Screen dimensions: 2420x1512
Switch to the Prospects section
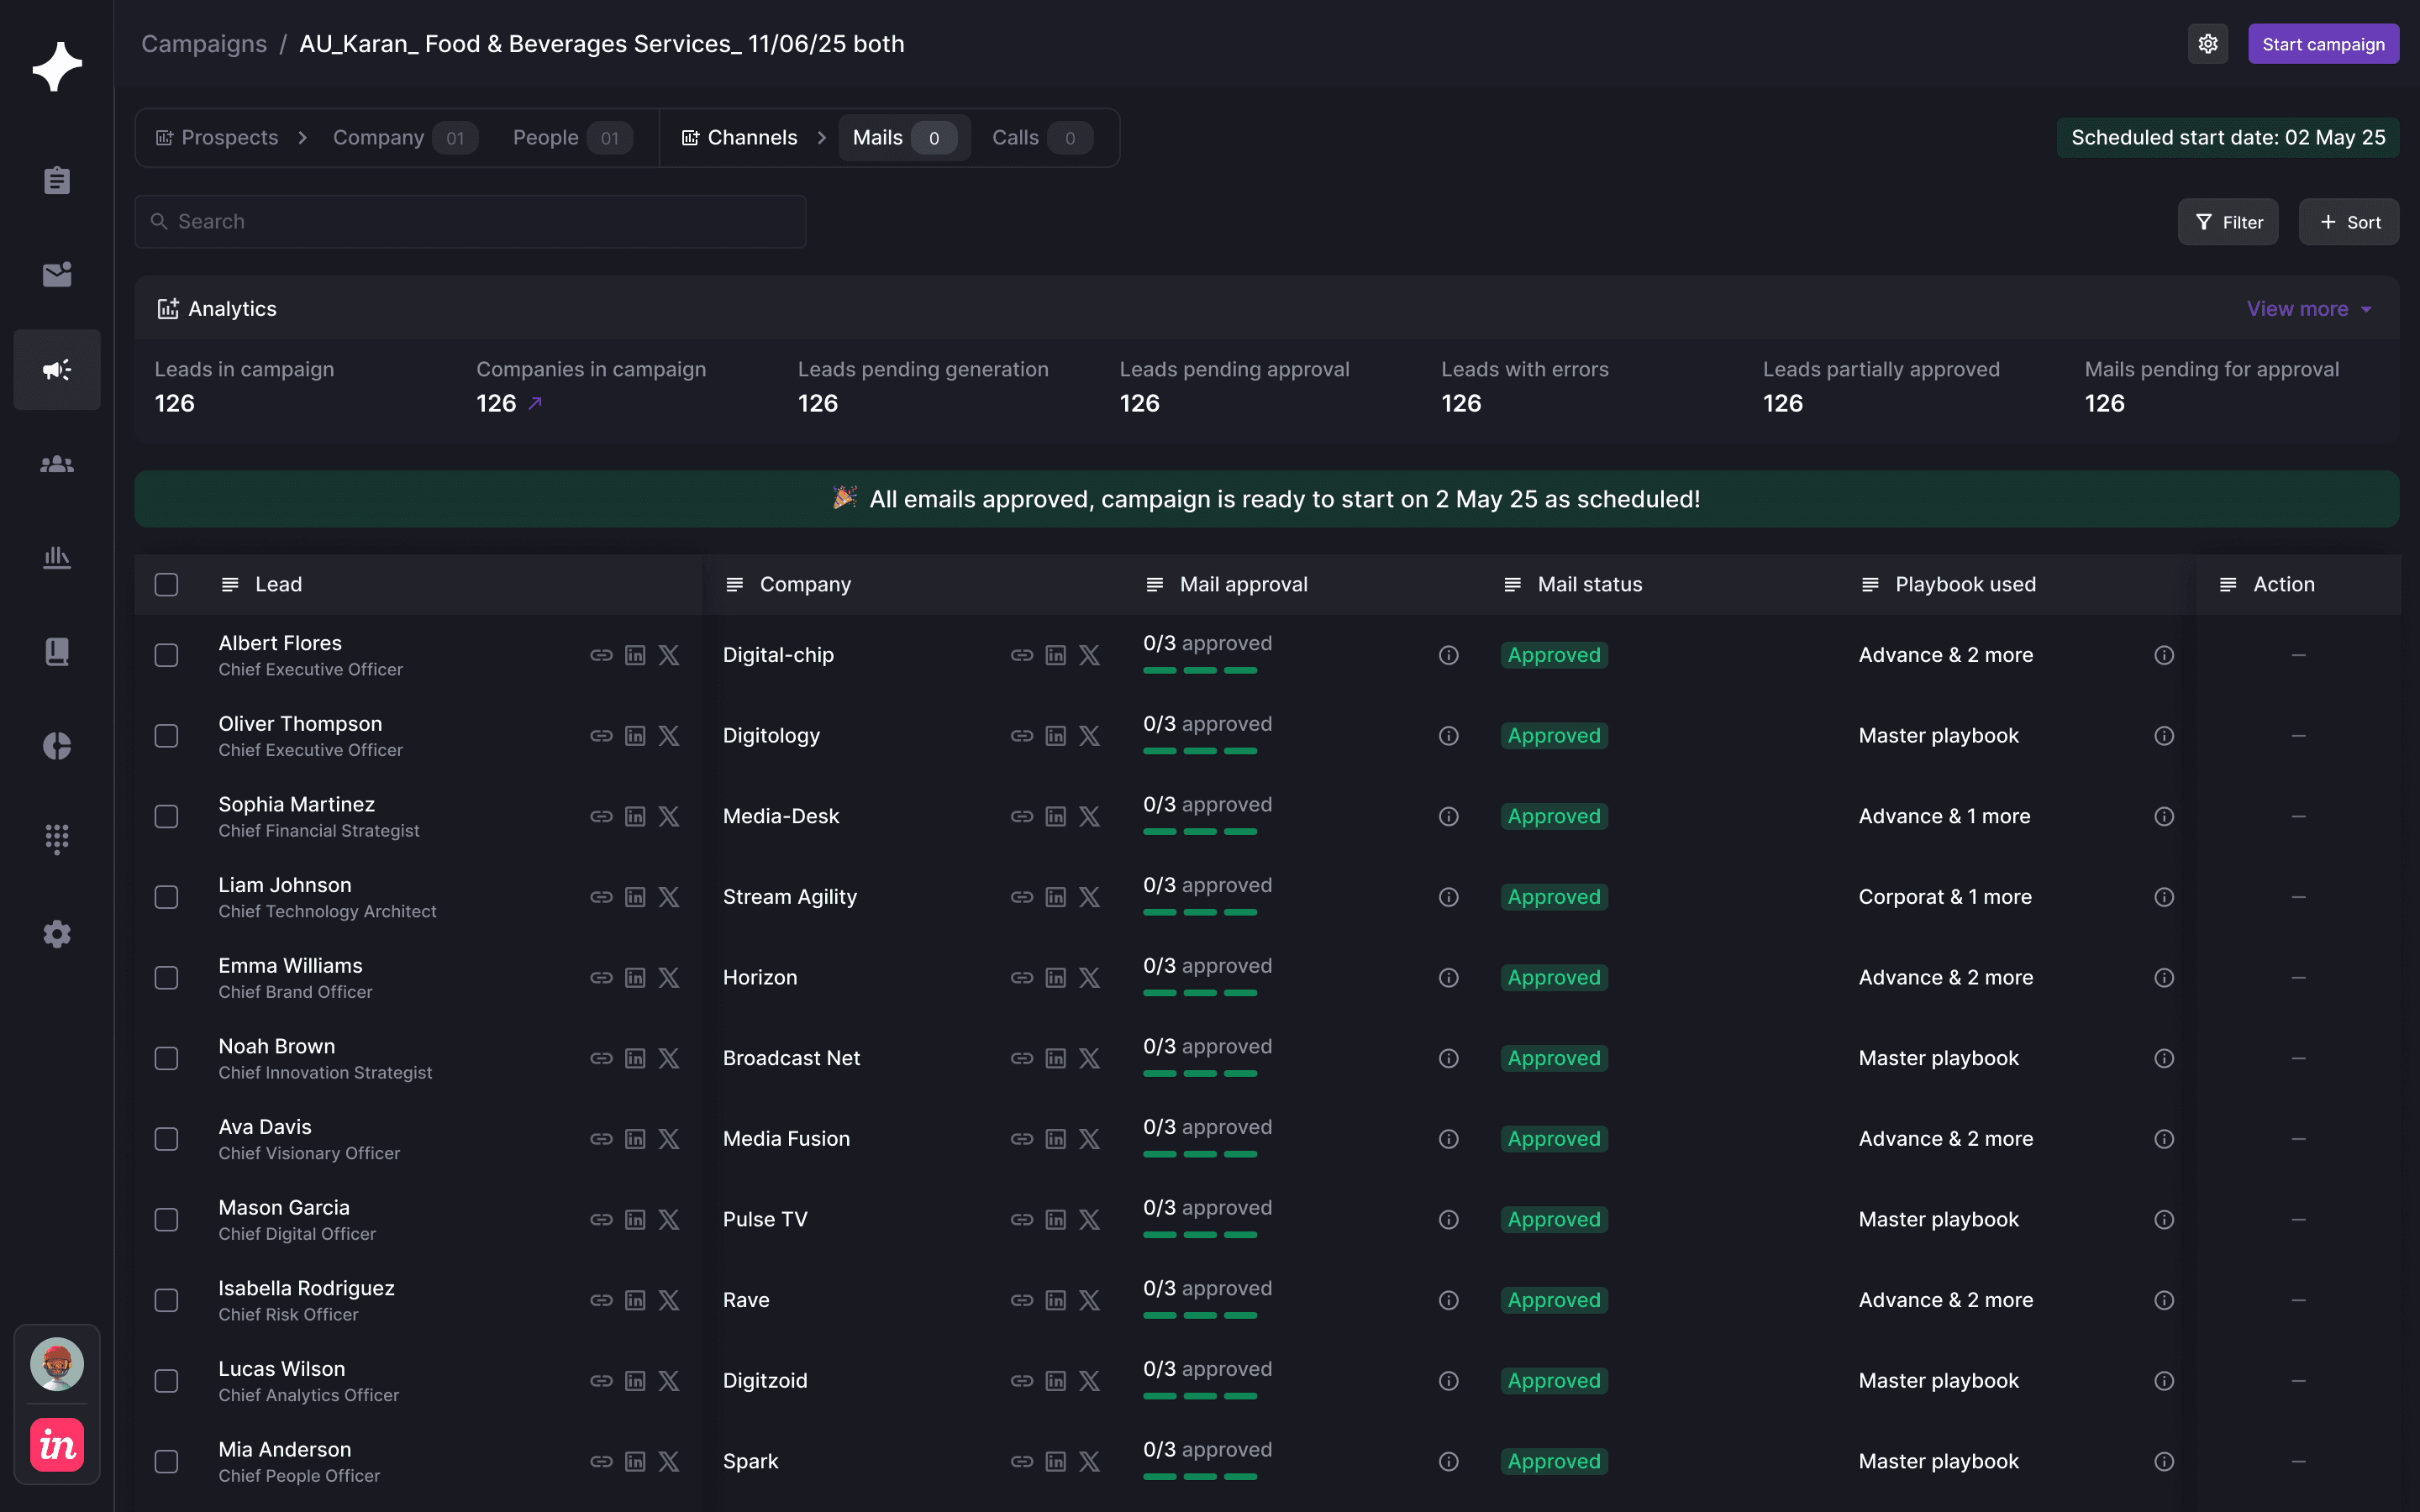tap(217, 138)
